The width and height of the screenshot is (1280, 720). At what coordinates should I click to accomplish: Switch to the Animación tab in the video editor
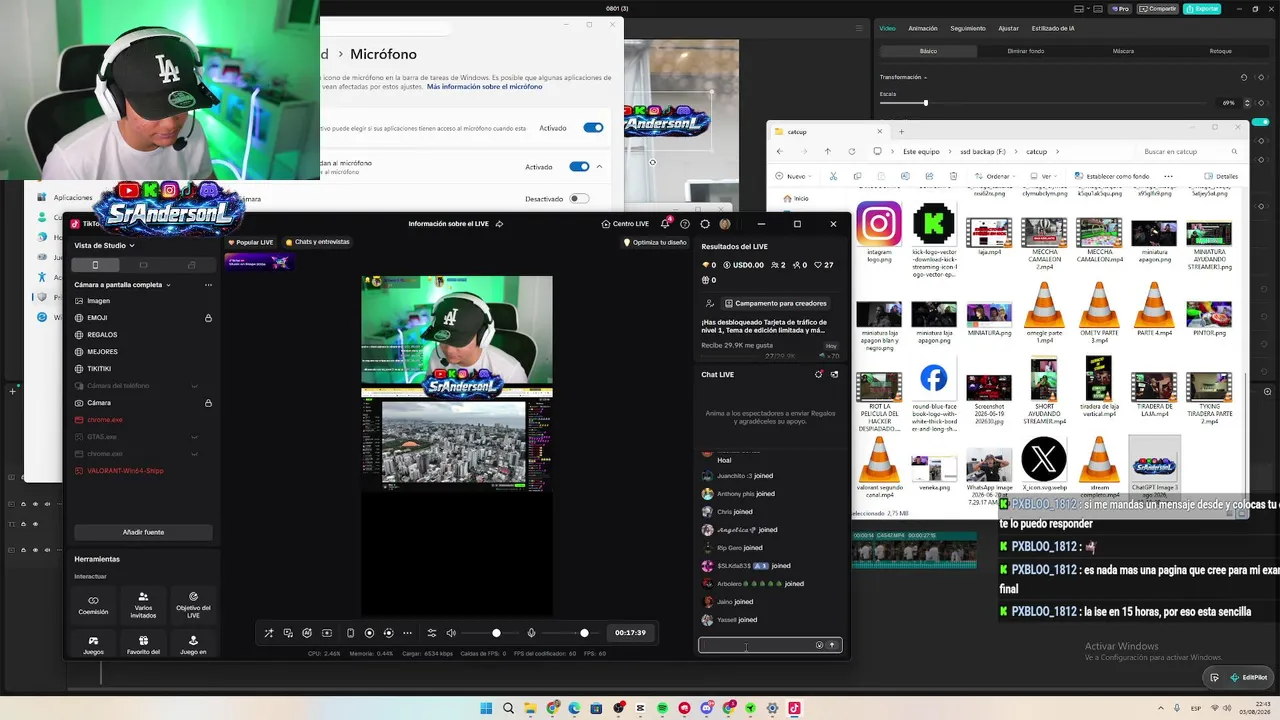point(923,28)
